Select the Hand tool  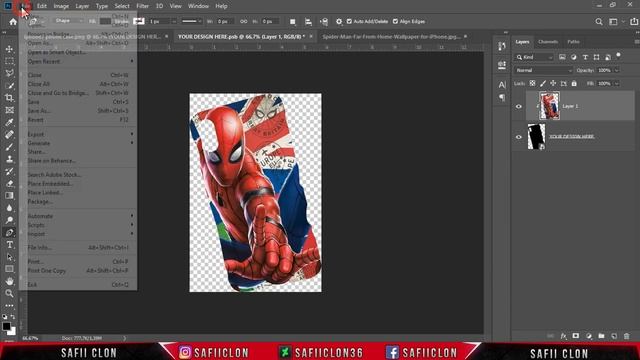coord(9,281)
